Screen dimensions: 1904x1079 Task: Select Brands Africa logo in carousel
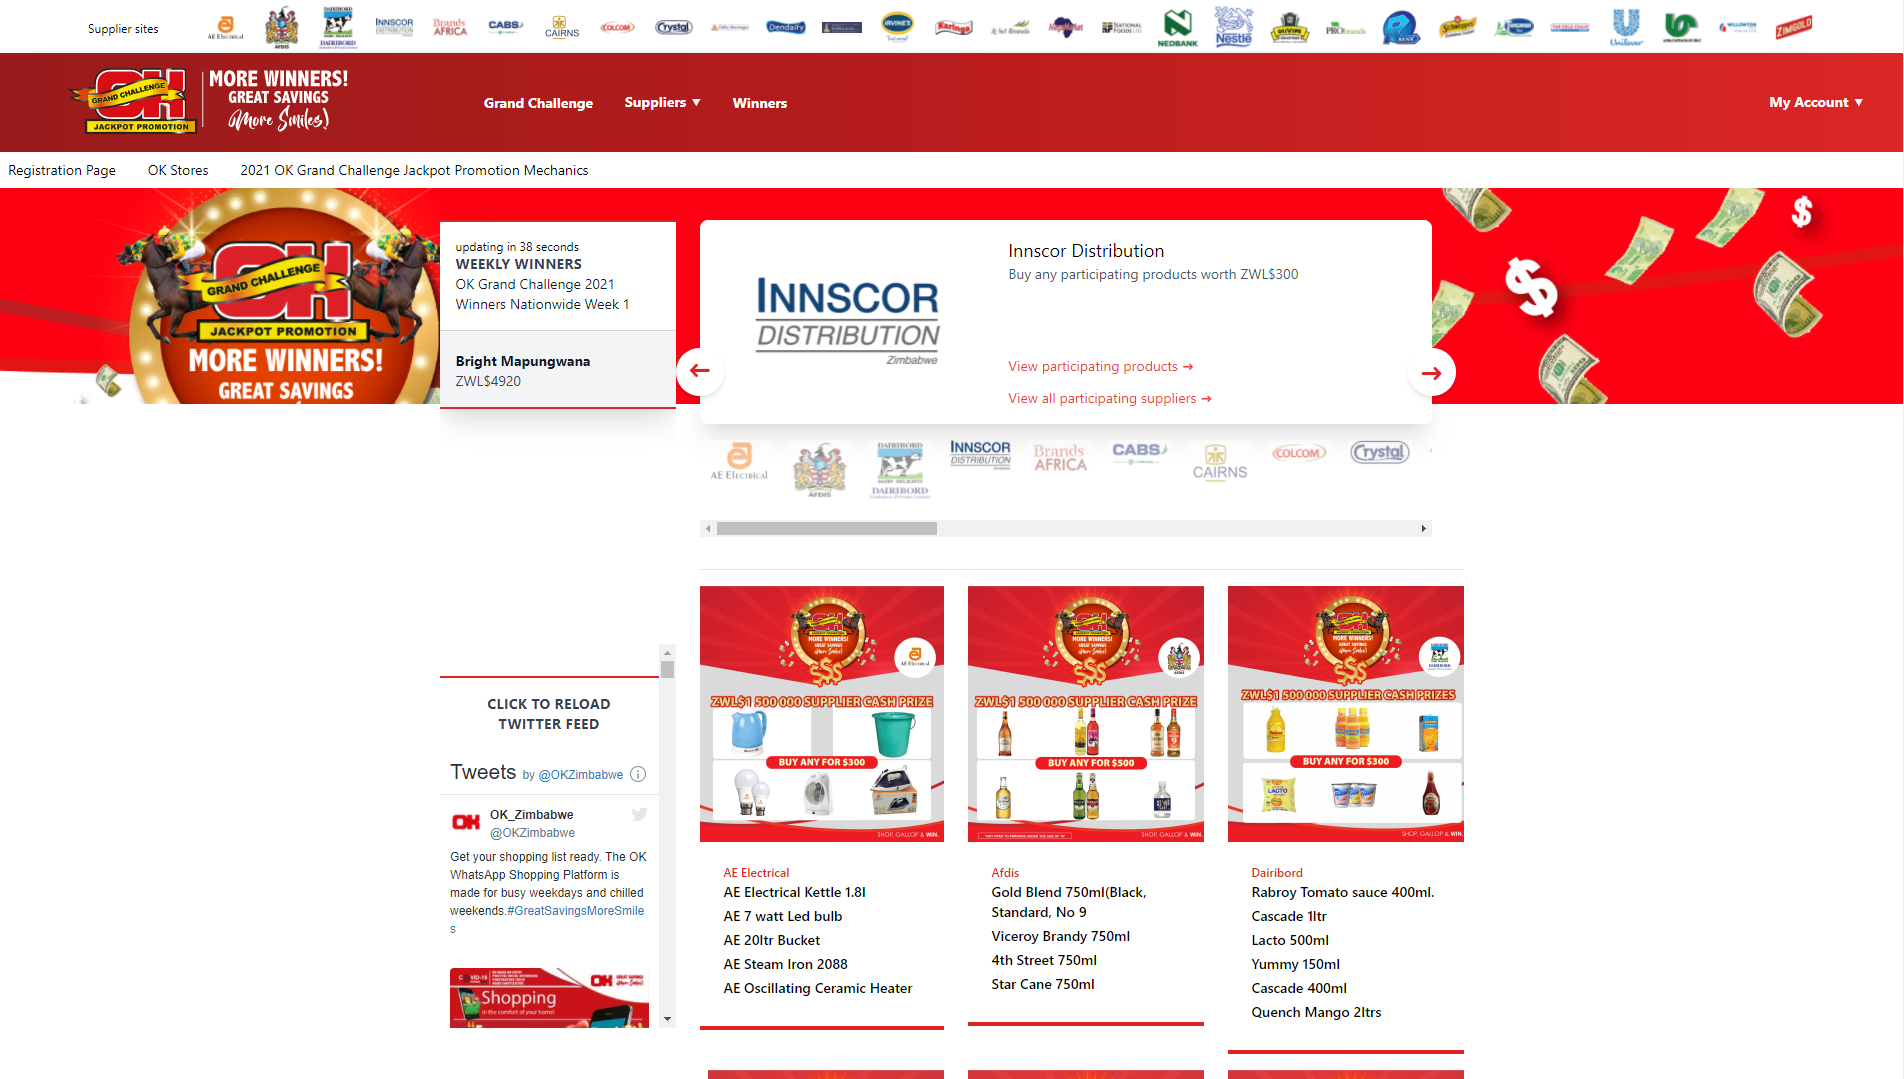pyautogui.click(x=1059, y=458)
